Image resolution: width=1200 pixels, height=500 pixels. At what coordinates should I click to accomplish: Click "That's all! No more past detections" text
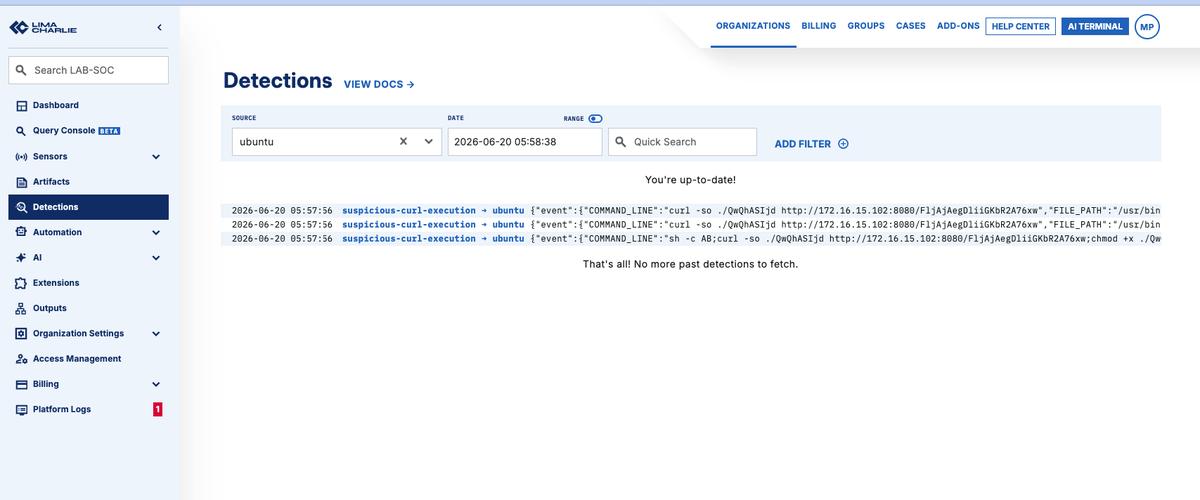pos(691,264)
